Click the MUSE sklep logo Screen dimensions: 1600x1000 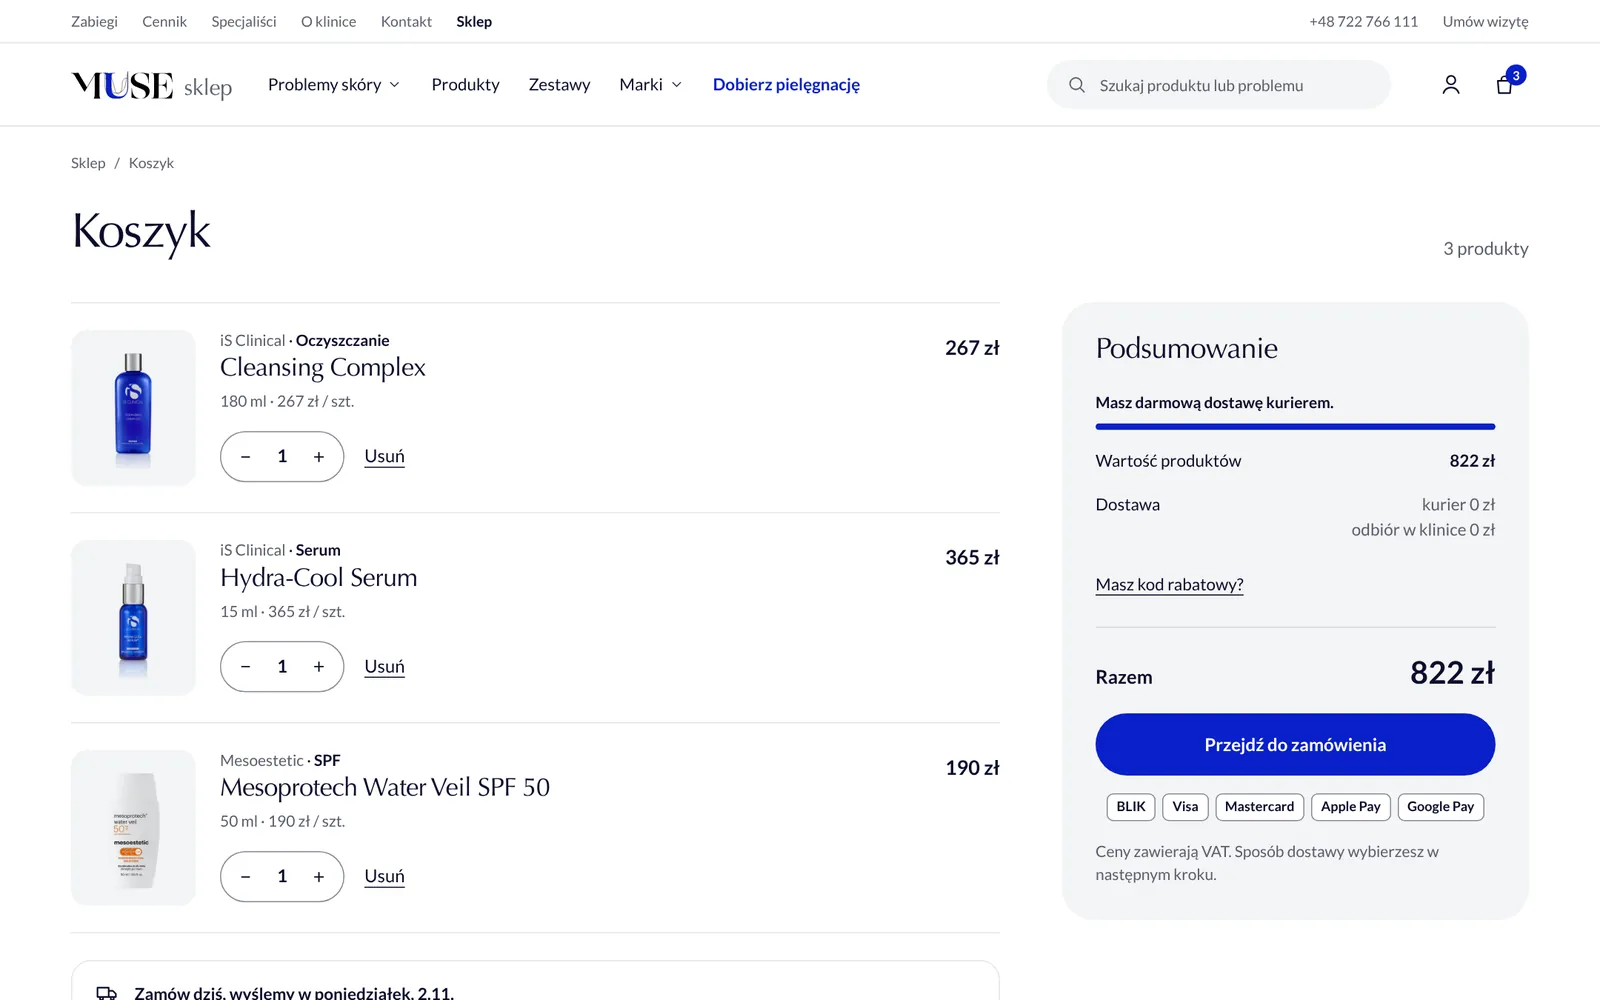tap(152, 86)
